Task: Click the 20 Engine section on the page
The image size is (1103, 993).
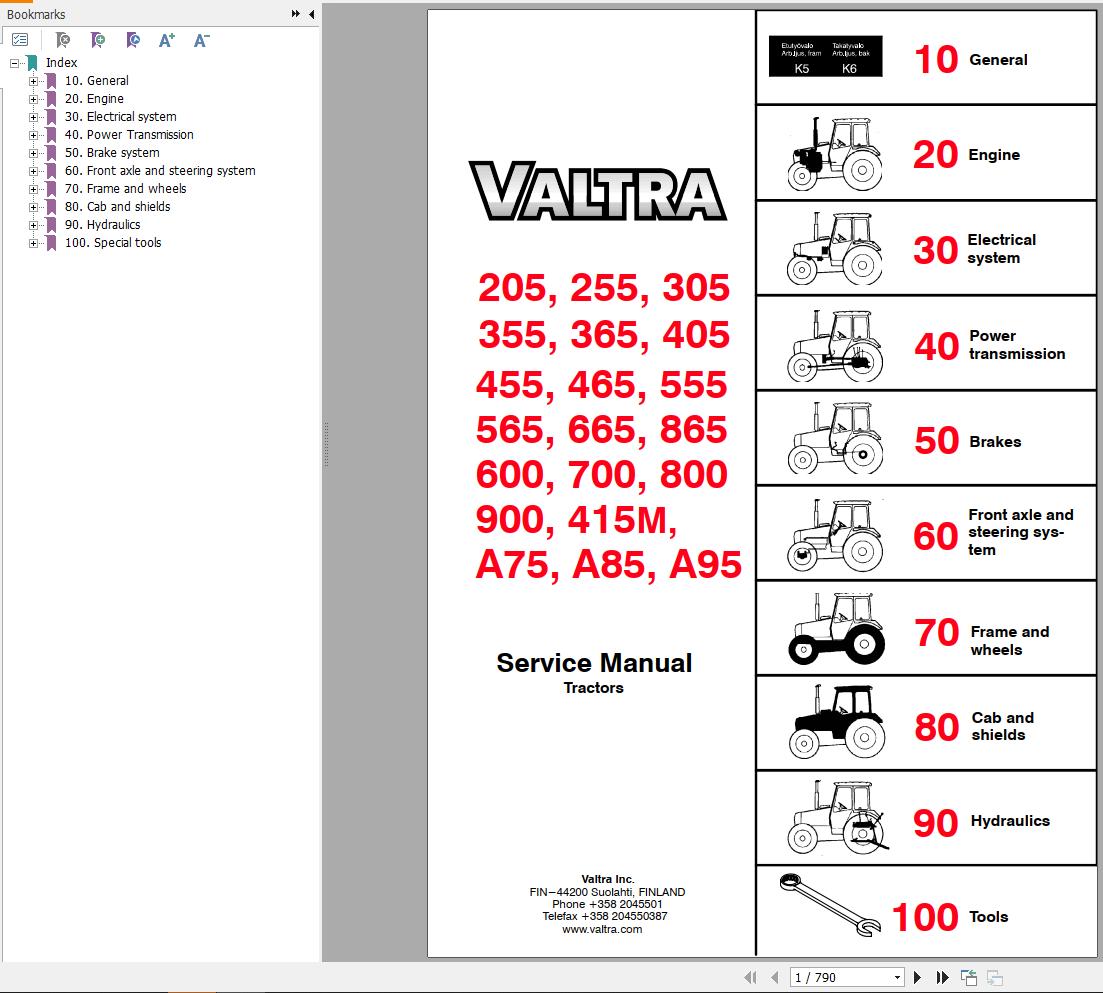Action: [x=926, y=153]
